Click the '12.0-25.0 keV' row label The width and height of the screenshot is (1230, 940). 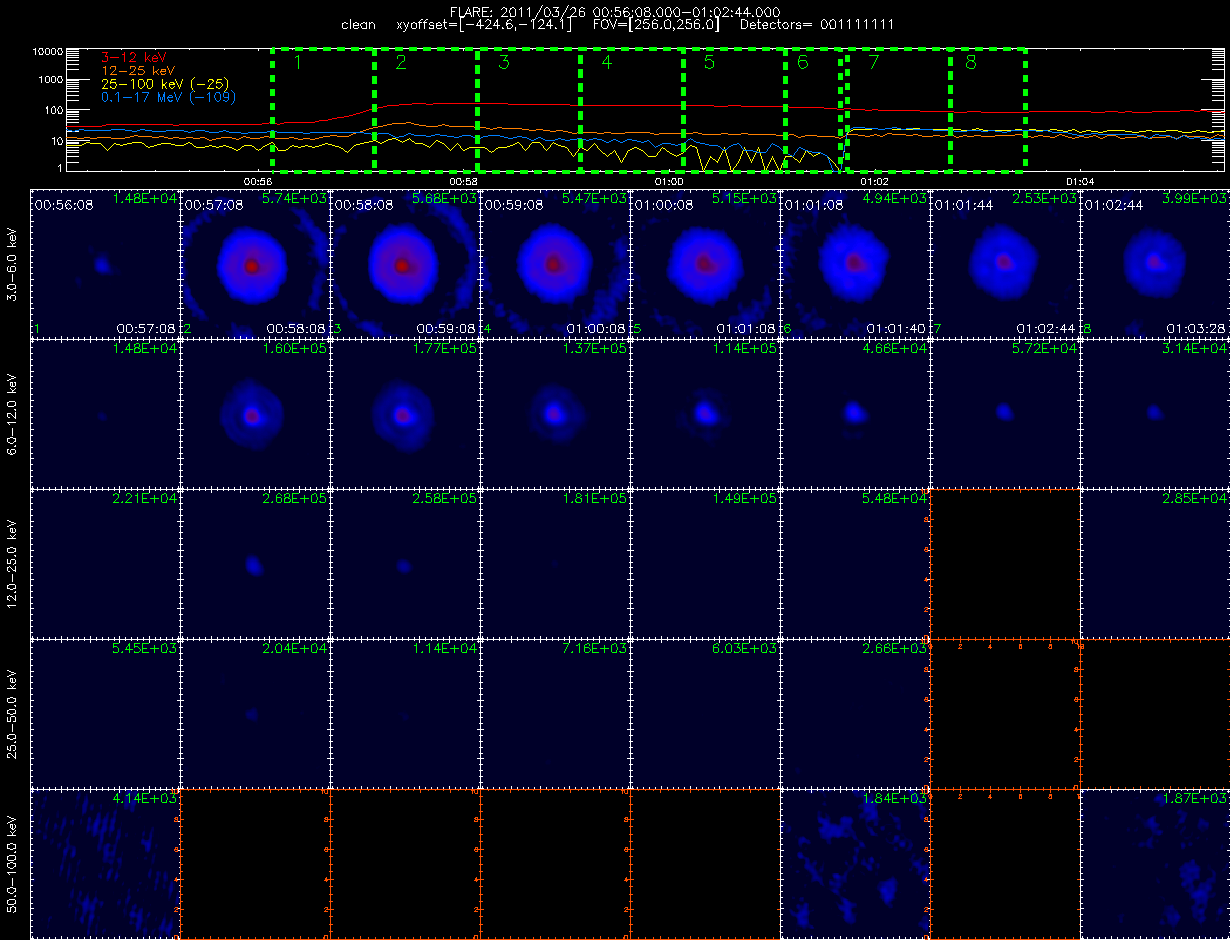[12, 564]
